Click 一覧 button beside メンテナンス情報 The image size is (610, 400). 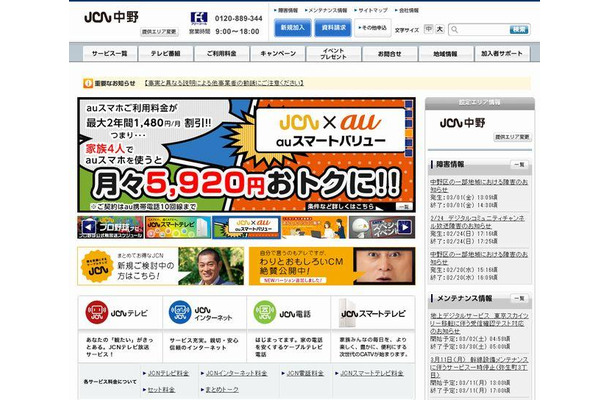click(520, 299)
